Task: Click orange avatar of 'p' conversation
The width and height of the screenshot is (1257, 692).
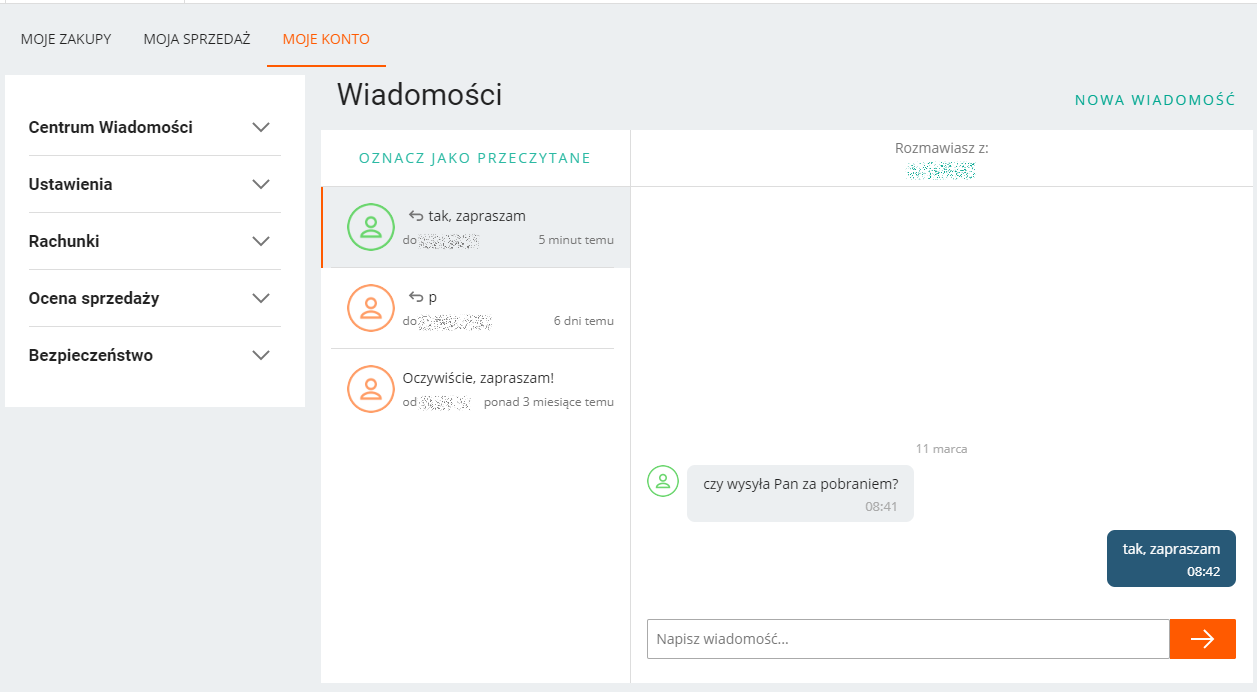Action: (x=371, y=307)
